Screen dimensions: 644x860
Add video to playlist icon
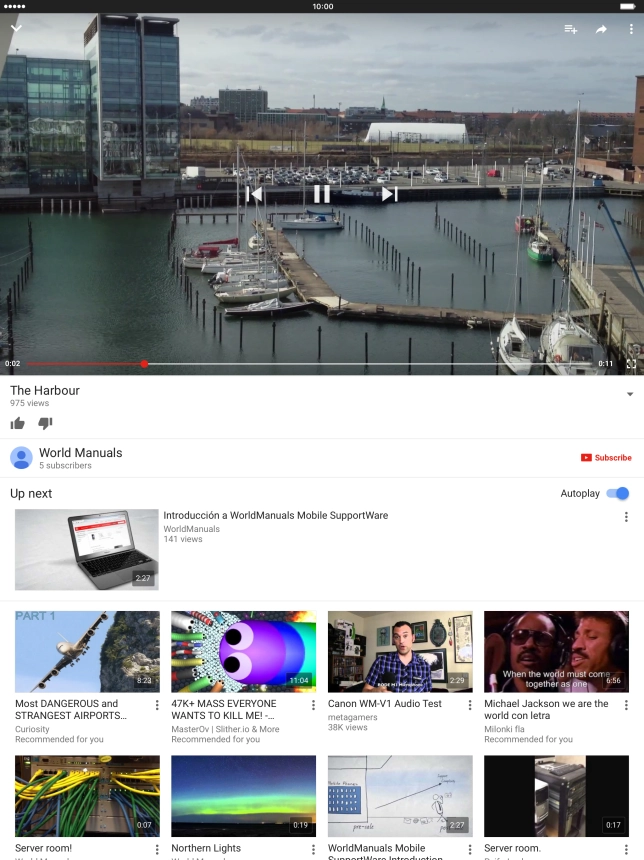coord(570,29)
